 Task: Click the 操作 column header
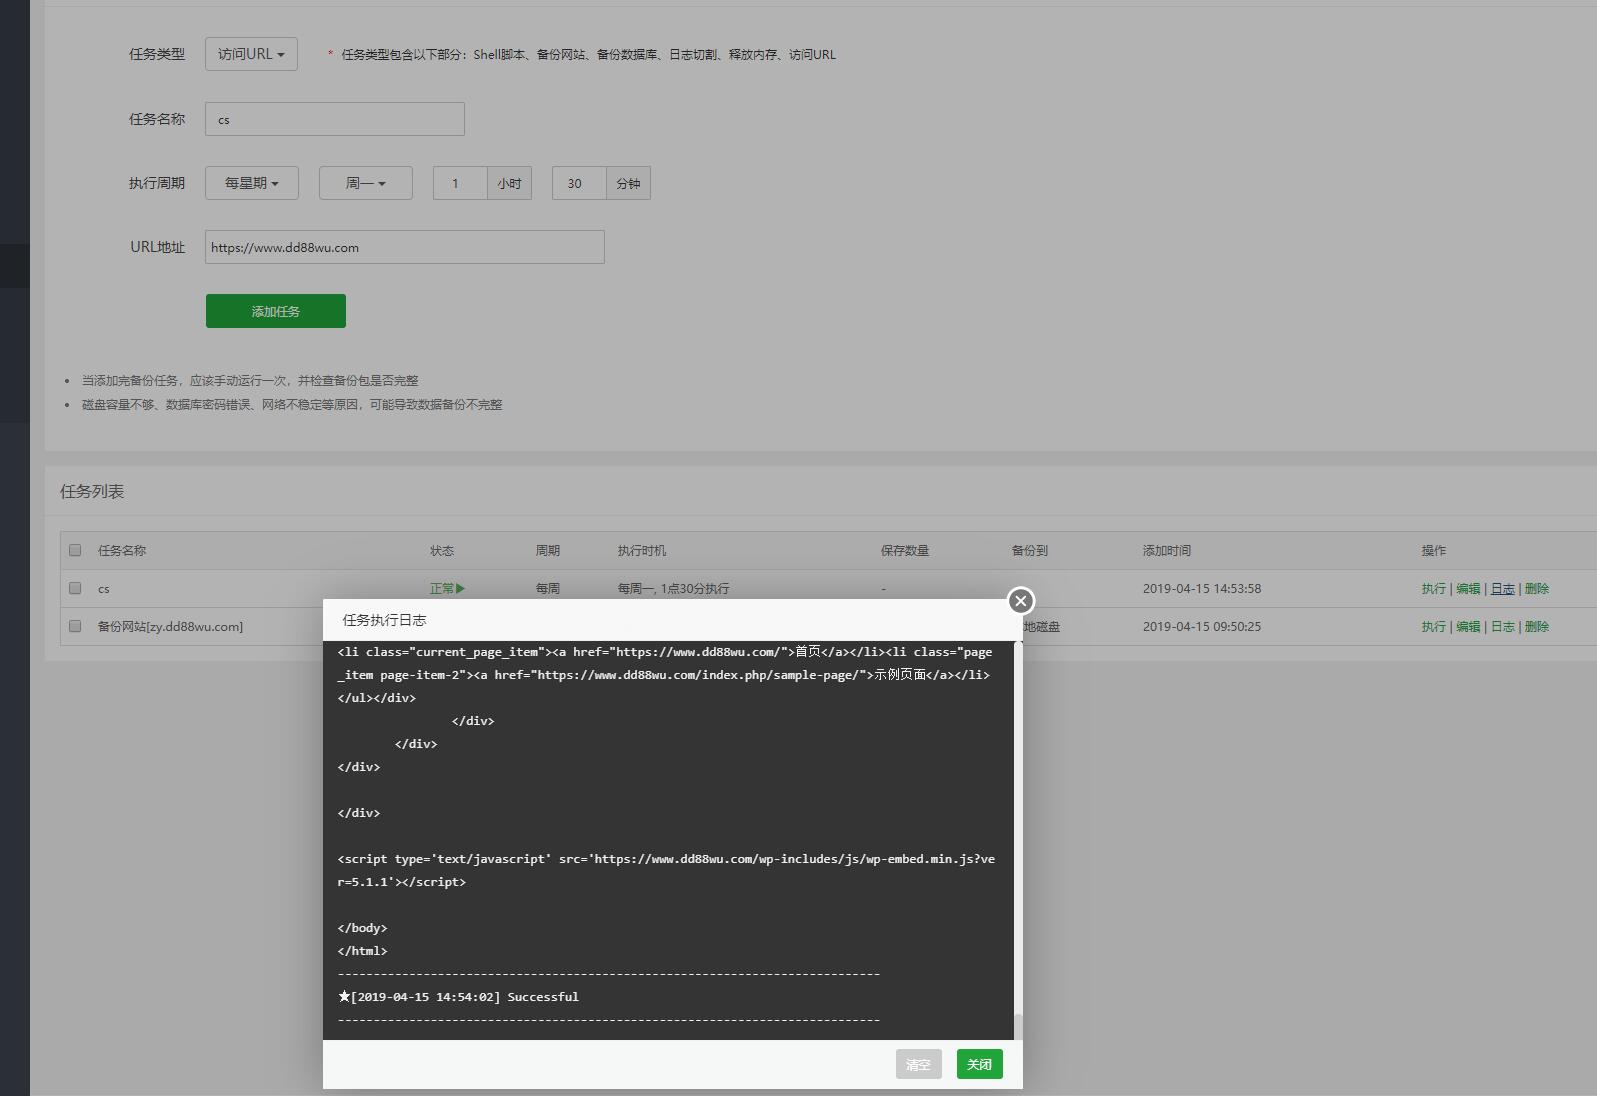click(1433, 551)
